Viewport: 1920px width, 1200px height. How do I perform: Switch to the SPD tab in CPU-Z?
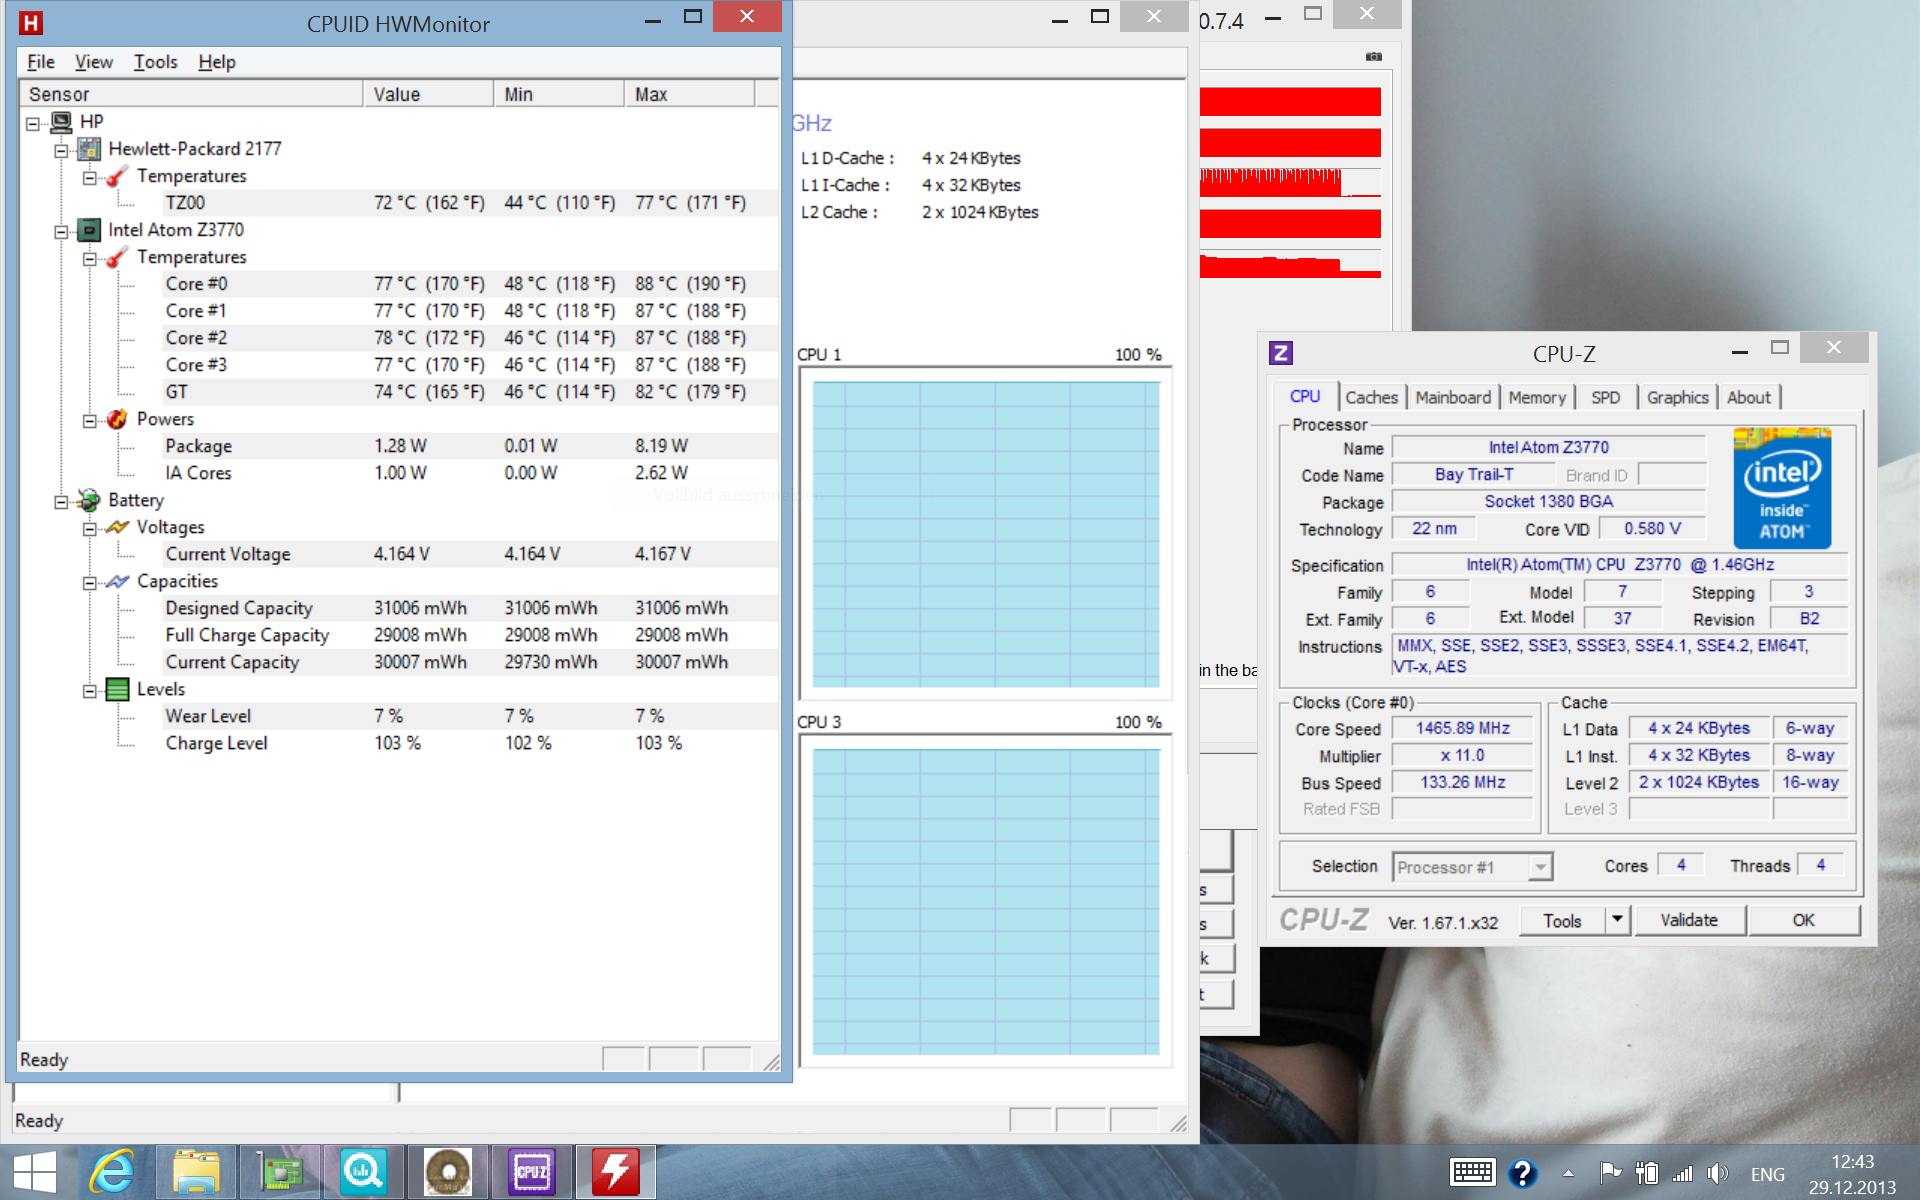1605,397
